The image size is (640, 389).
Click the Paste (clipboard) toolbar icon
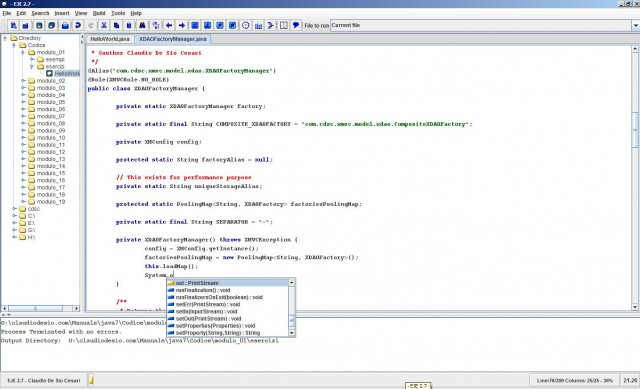tap(129, 25)
